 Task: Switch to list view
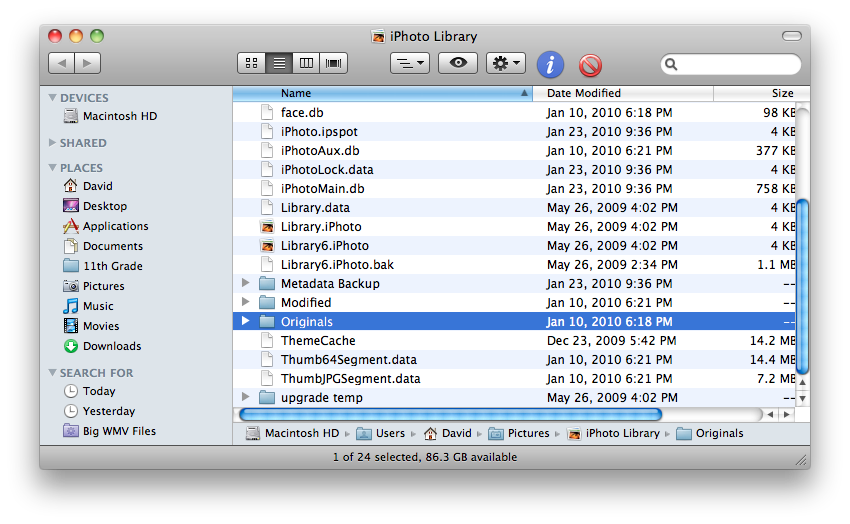[279, 63]
